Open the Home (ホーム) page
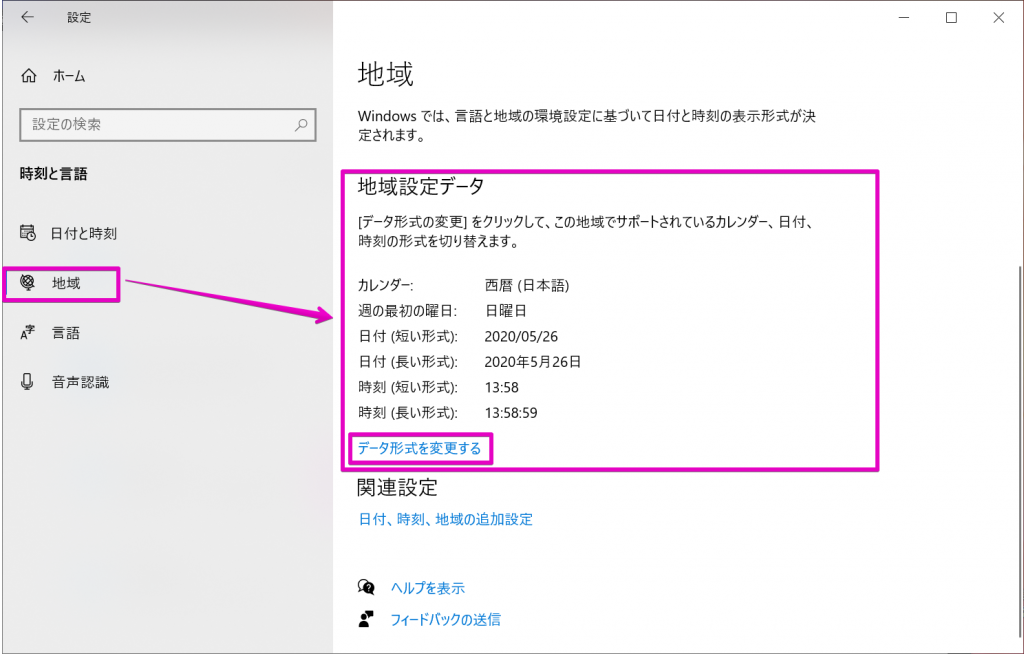Image resolution: width=1024 pixels, height=654 pixels. [53, 76]
